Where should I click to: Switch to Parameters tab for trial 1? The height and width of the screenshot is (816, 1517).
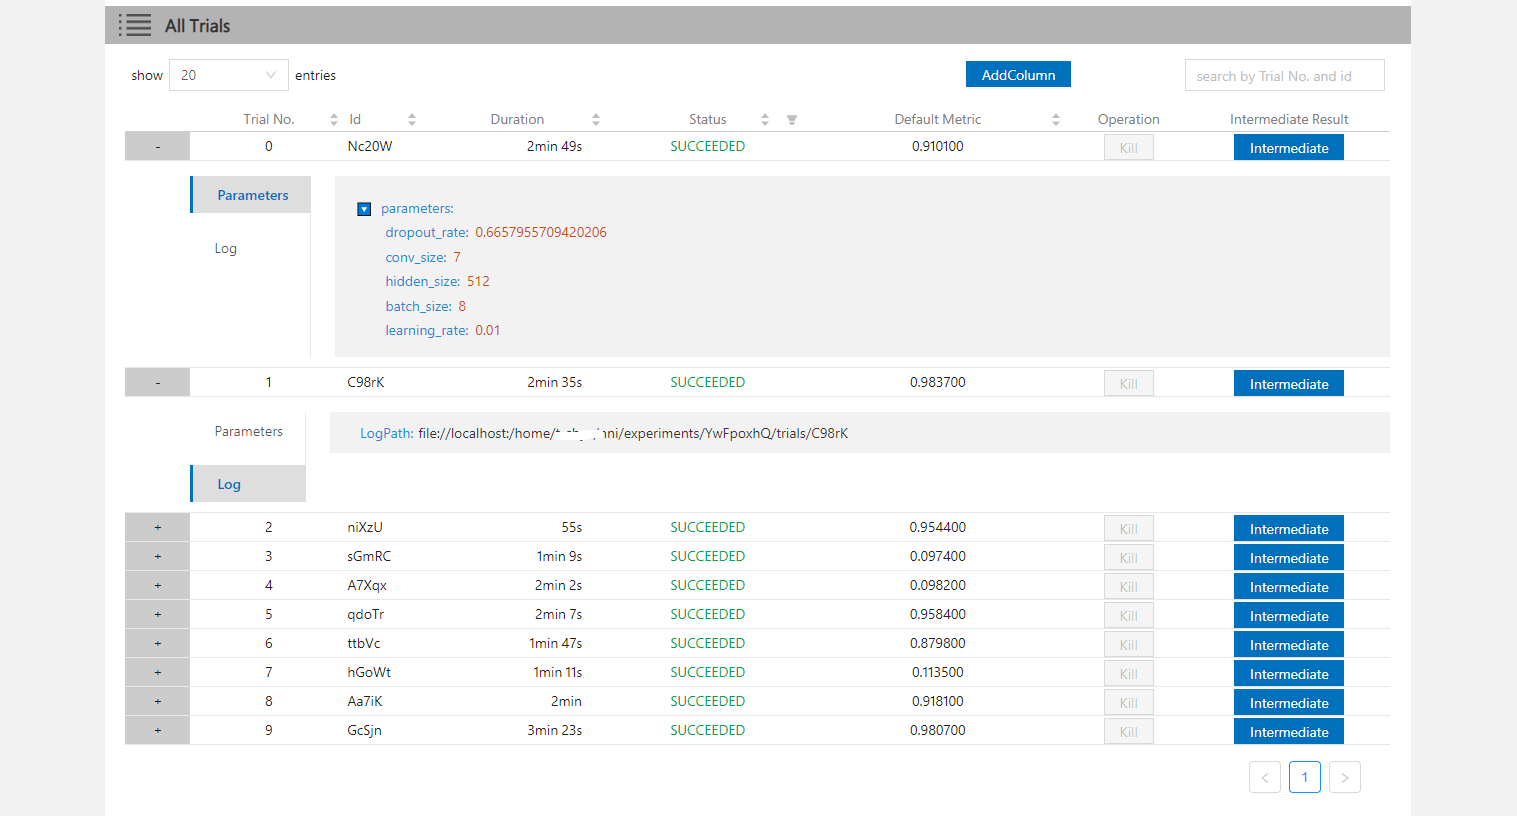click(248, 432)
